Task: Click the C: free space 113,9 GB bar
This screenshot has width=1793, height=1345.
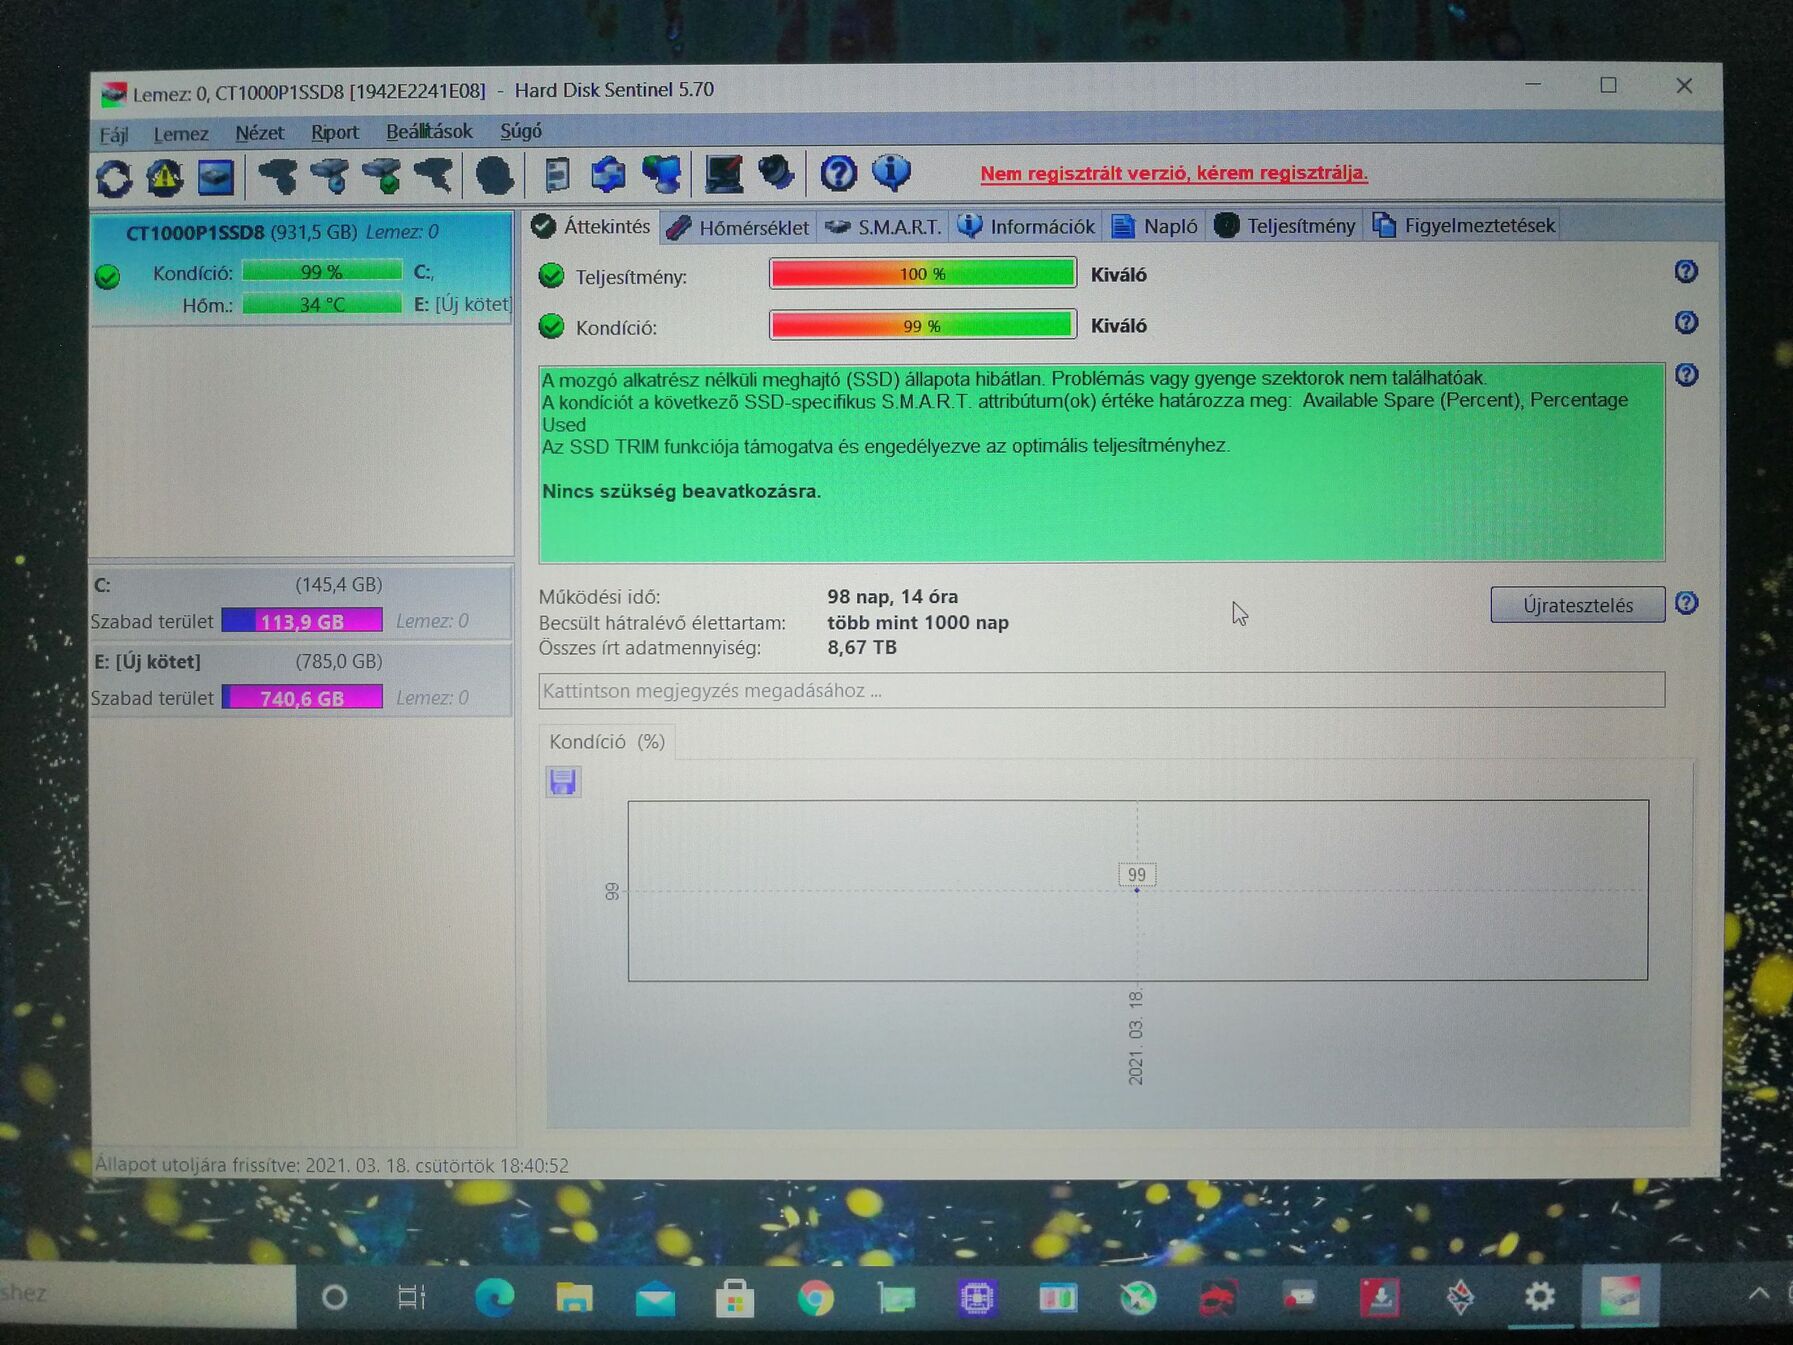Action: (302, 621)
